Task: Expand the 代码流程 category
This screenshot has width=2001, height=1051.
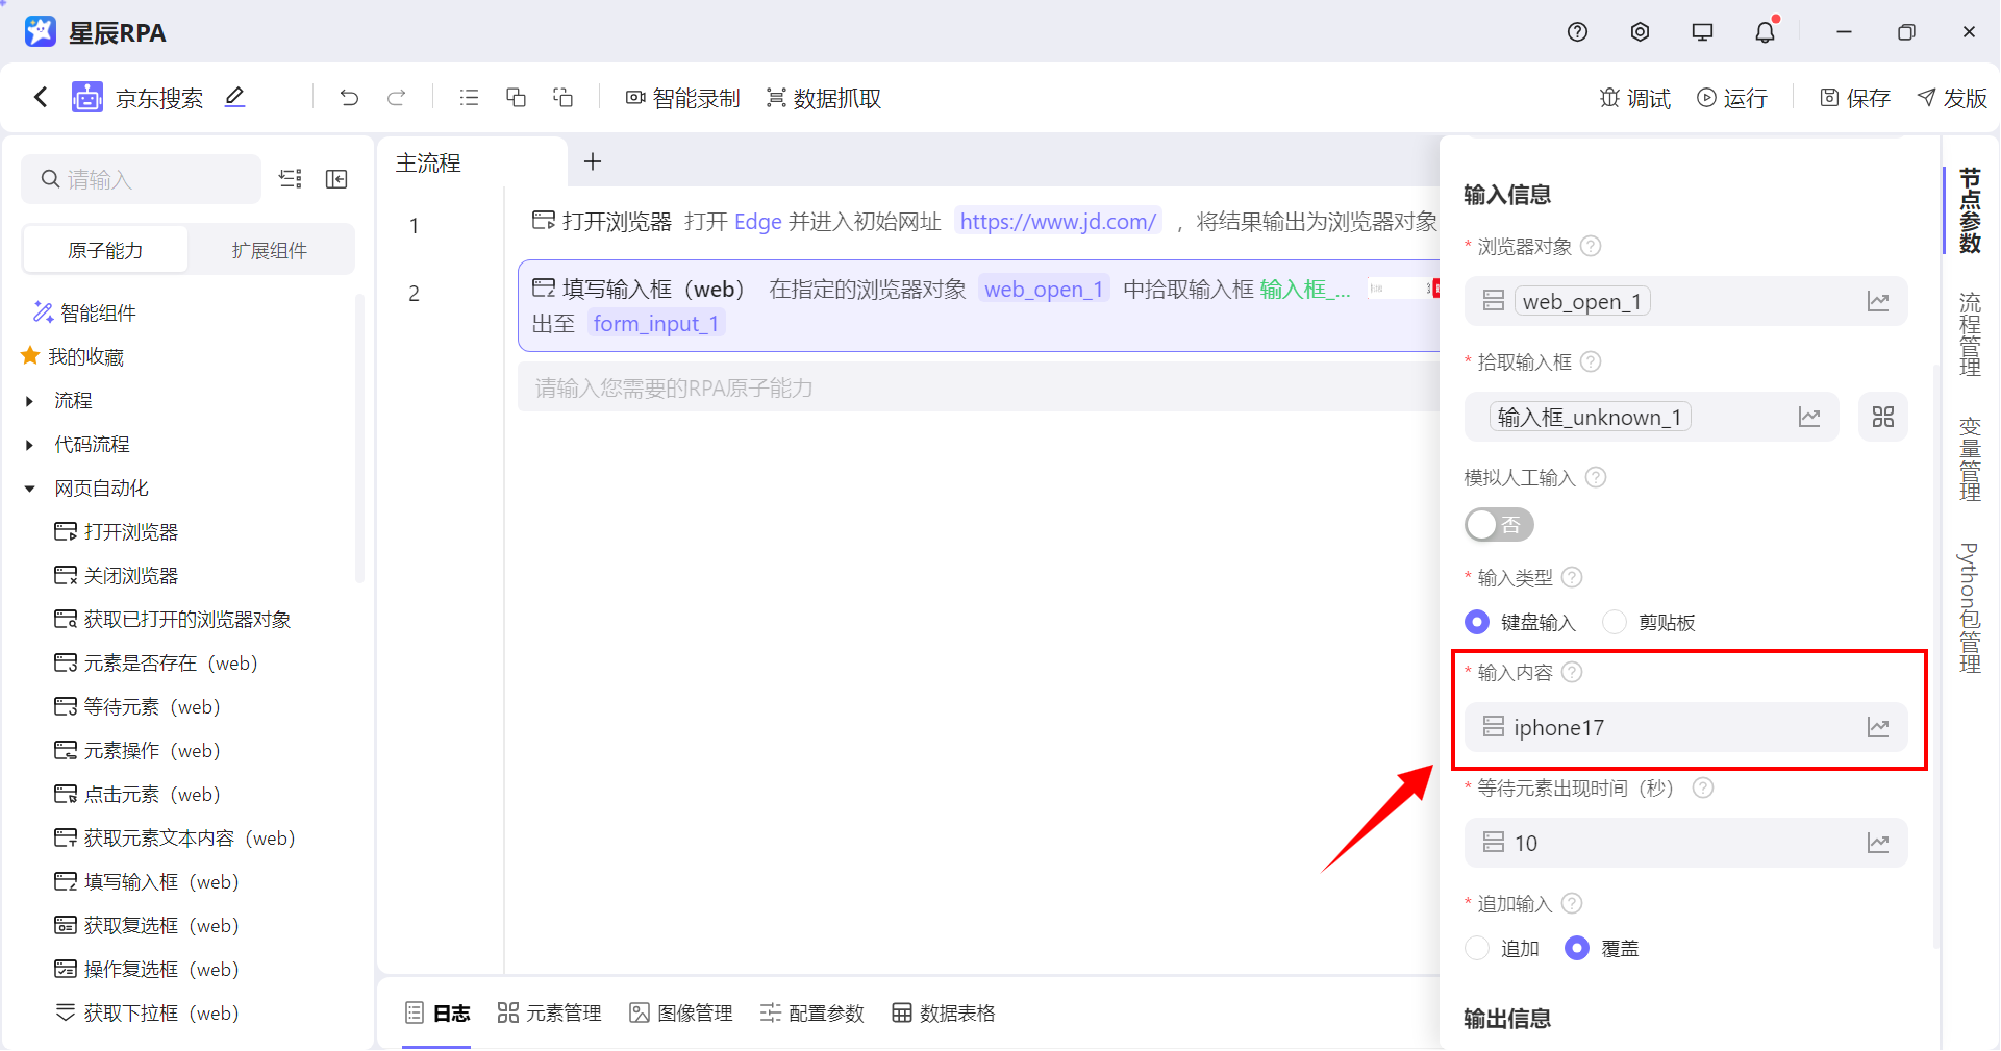Action: click(28, 444)
